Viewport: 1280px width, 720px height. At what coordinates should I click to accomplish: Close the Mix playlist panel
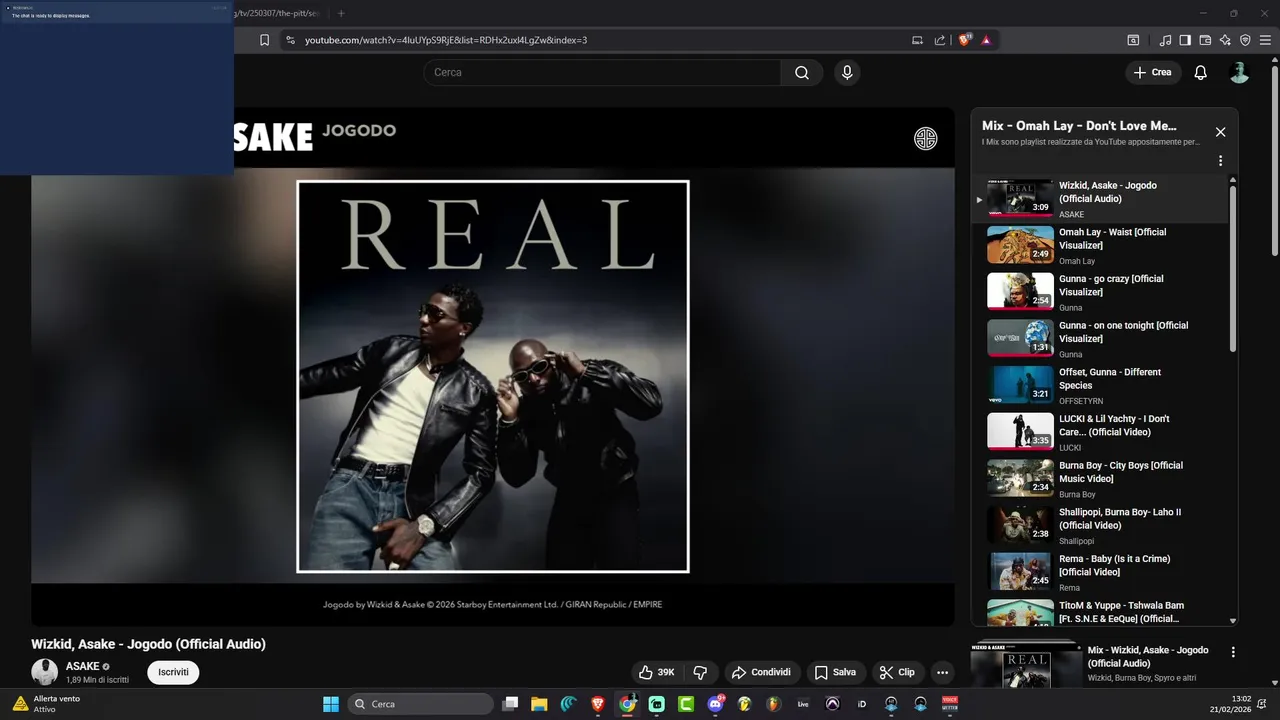(1220, 132)
